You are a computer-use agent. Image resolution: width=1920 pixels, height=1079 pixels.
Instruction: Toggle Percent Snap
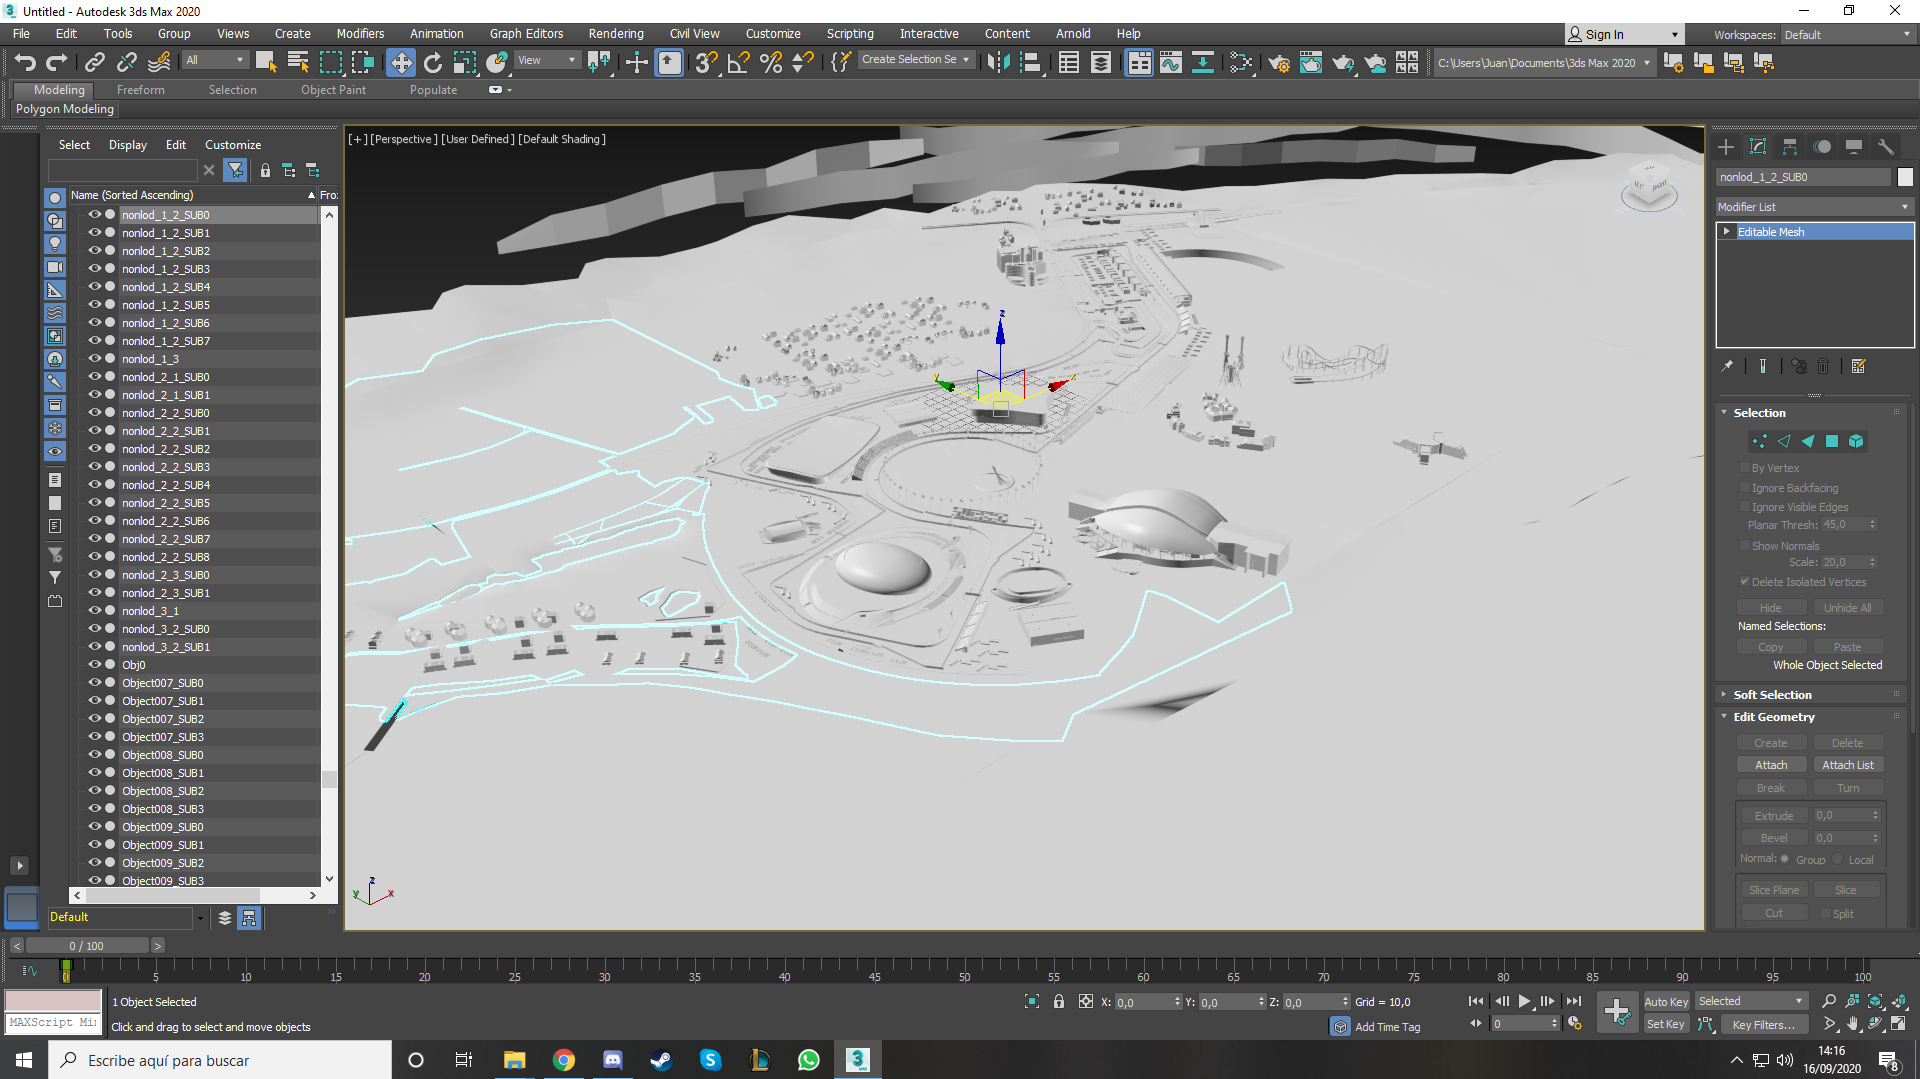pyautogui.click(x=770, y=63)
